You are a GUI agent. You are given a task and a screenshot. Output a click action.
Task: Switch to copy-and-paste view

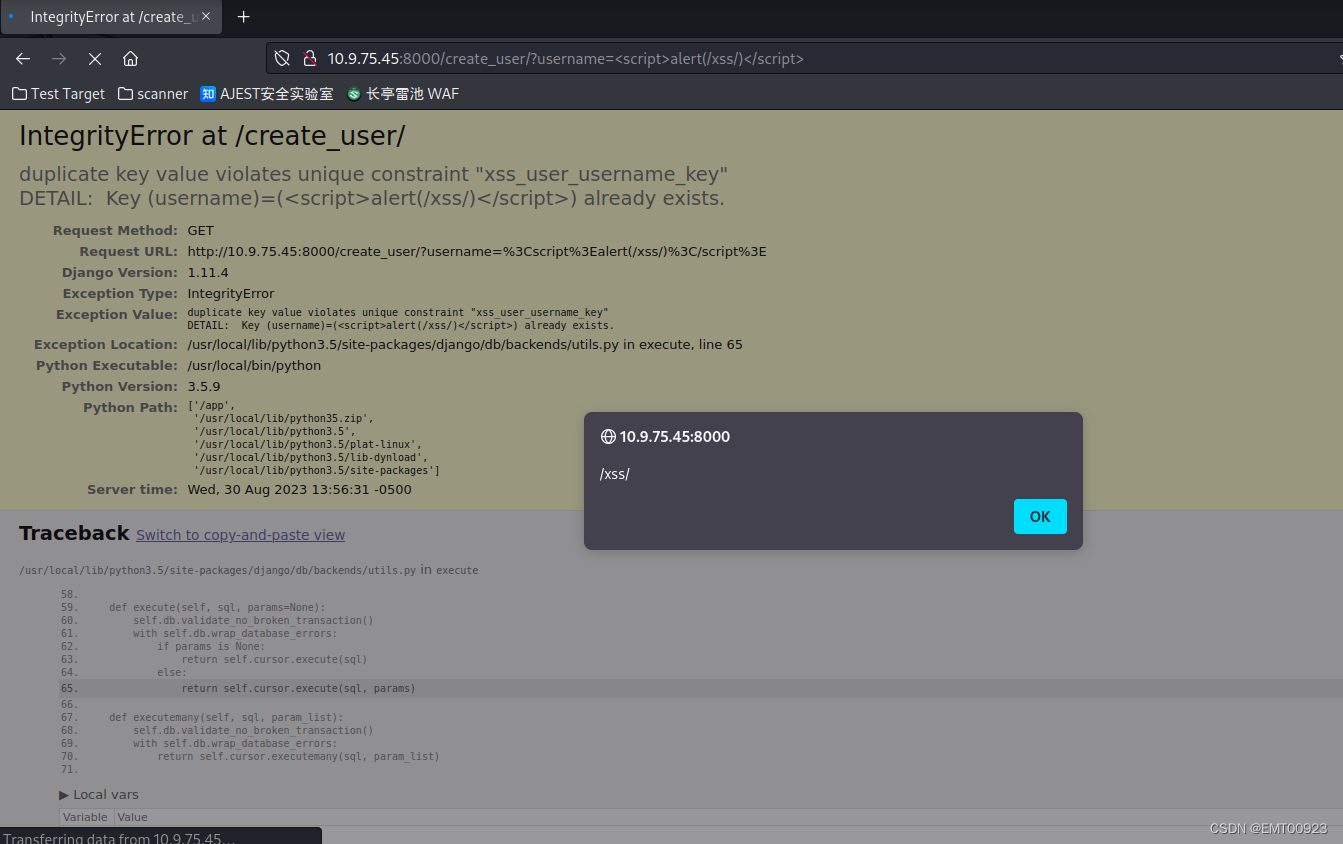click(x=240, y=535)
